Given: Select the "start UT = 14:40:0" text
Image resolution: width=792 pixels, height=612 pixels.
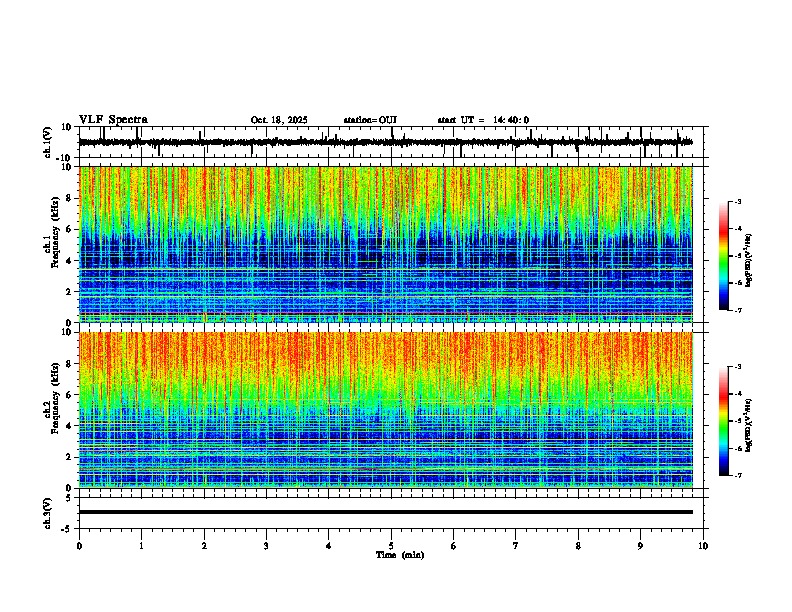Looking at the screenshot, I should pos(483,120).
